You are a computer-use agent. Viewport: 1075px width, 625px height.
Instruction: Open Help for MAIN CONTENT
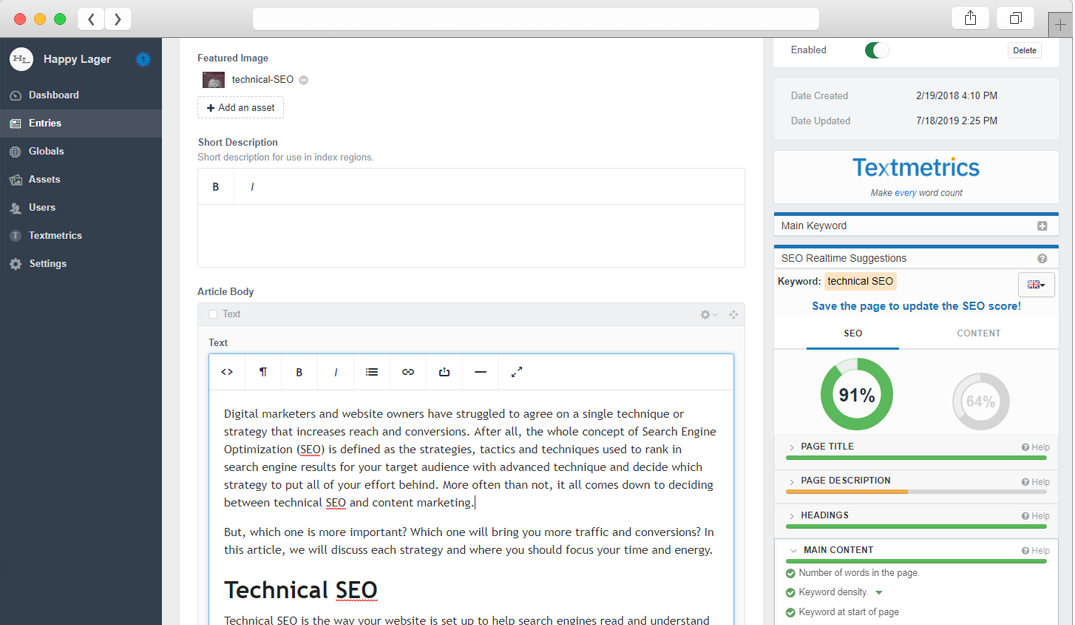[x=1035, y=550]
